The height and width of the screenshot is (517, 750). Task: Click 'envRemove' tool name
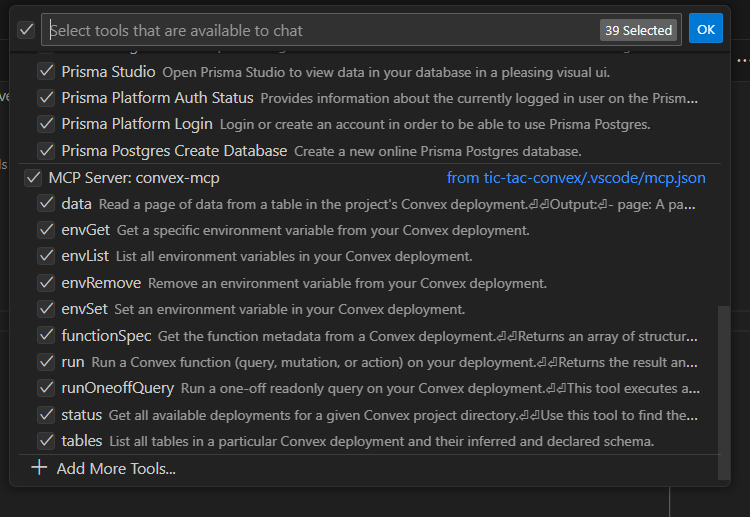(x=101, y=283)
